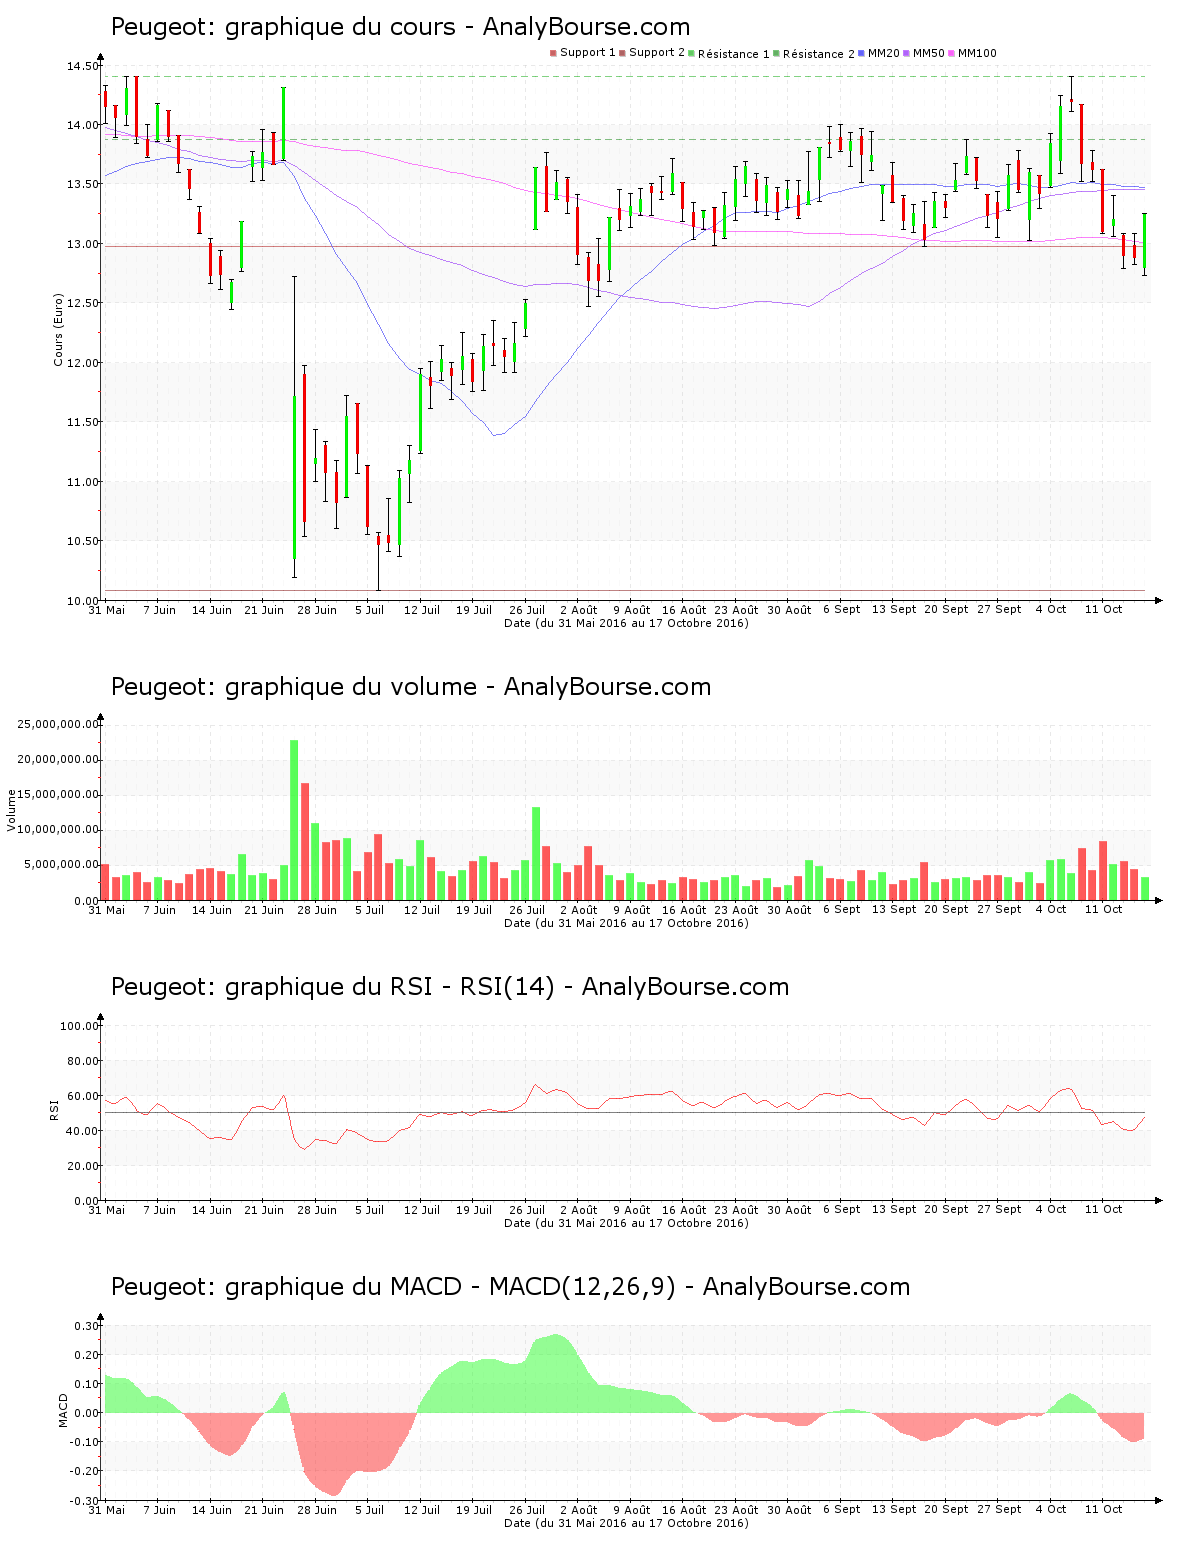Click '6 Sept' date under price chart
1200x1550 pixels.
point(842,609)
